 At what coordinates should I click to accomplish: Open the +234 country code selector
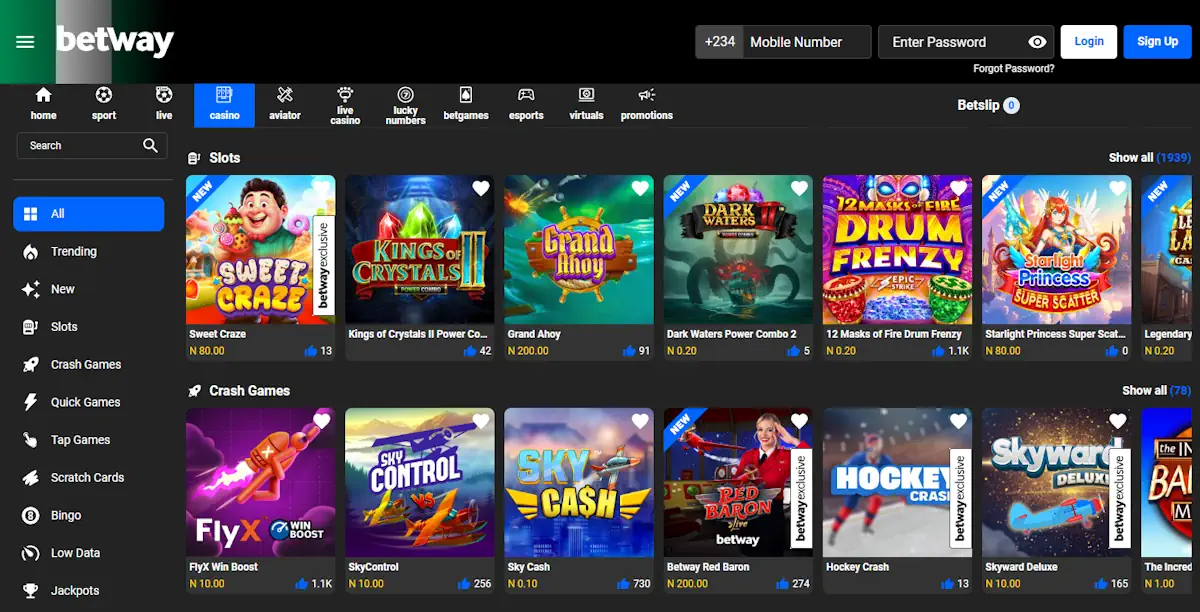point(719,41)
